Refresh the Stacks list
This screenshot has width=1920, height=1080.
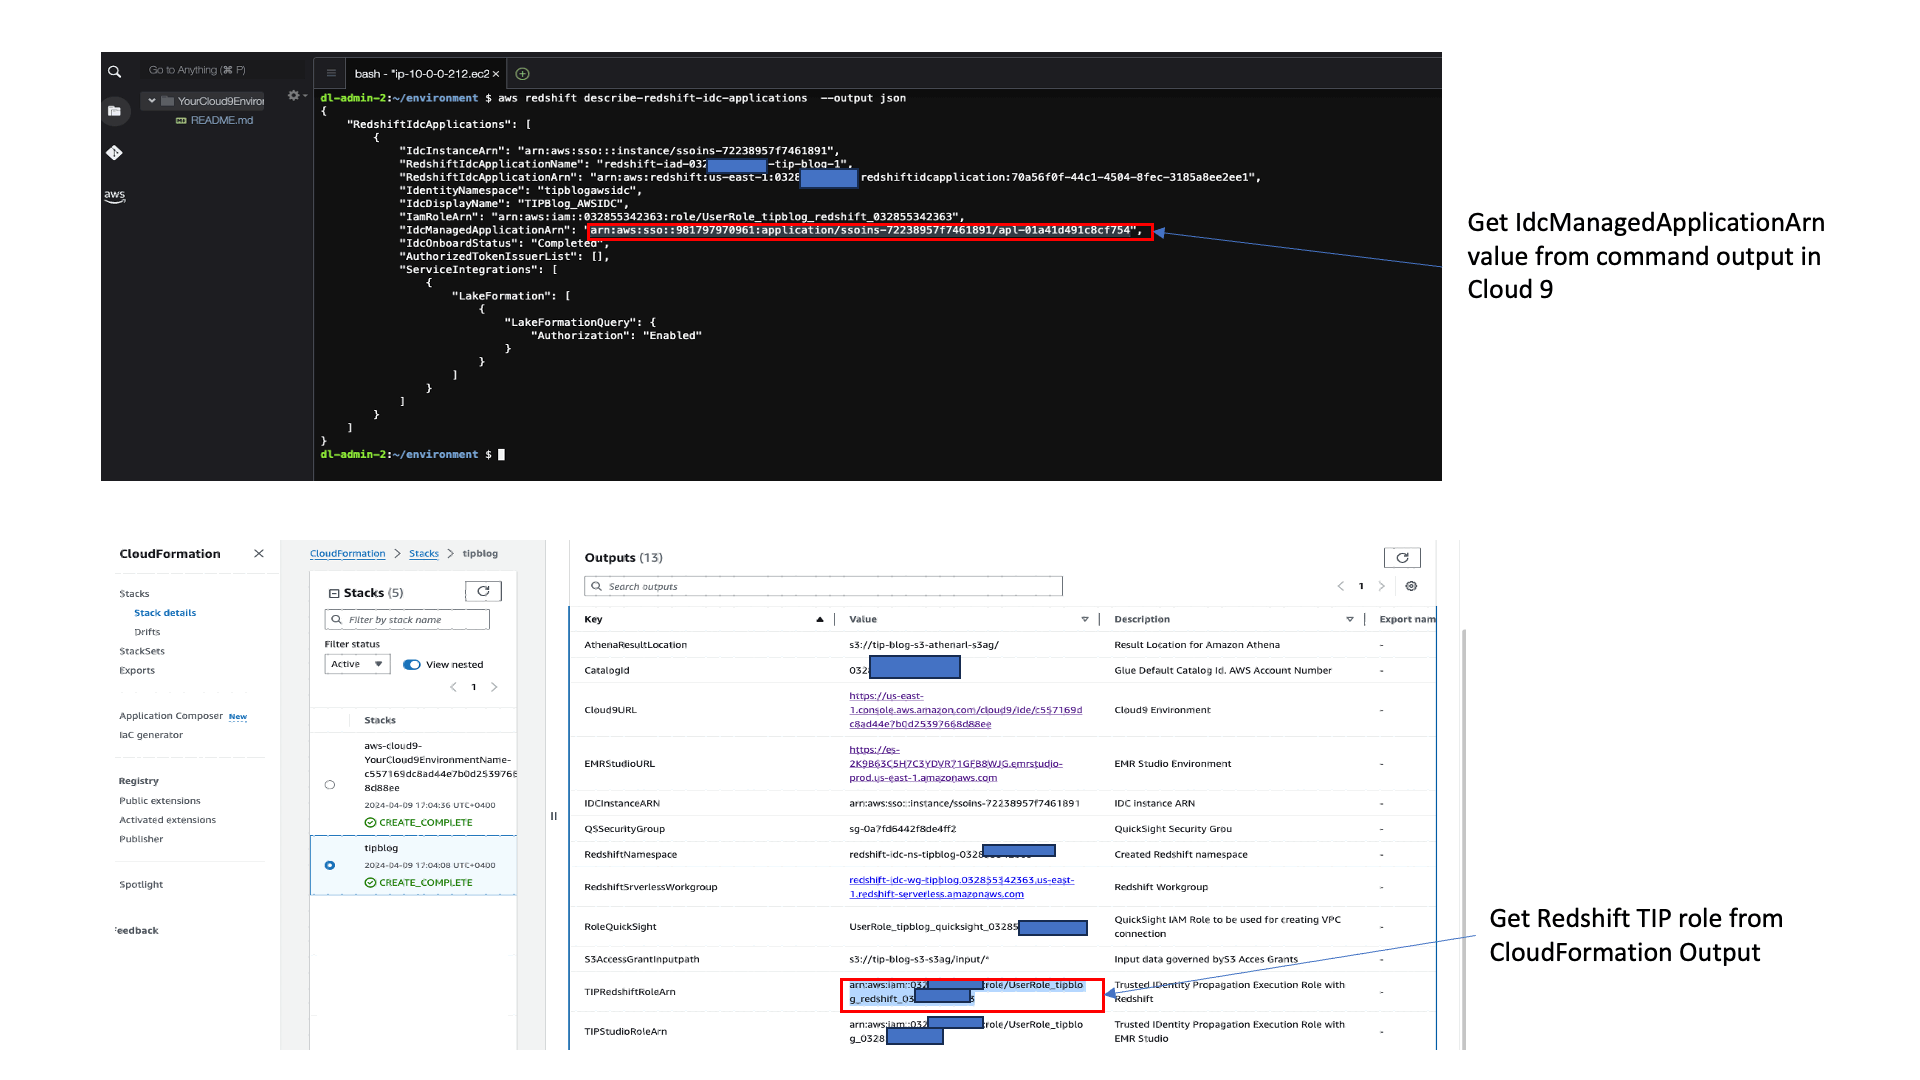483,592
